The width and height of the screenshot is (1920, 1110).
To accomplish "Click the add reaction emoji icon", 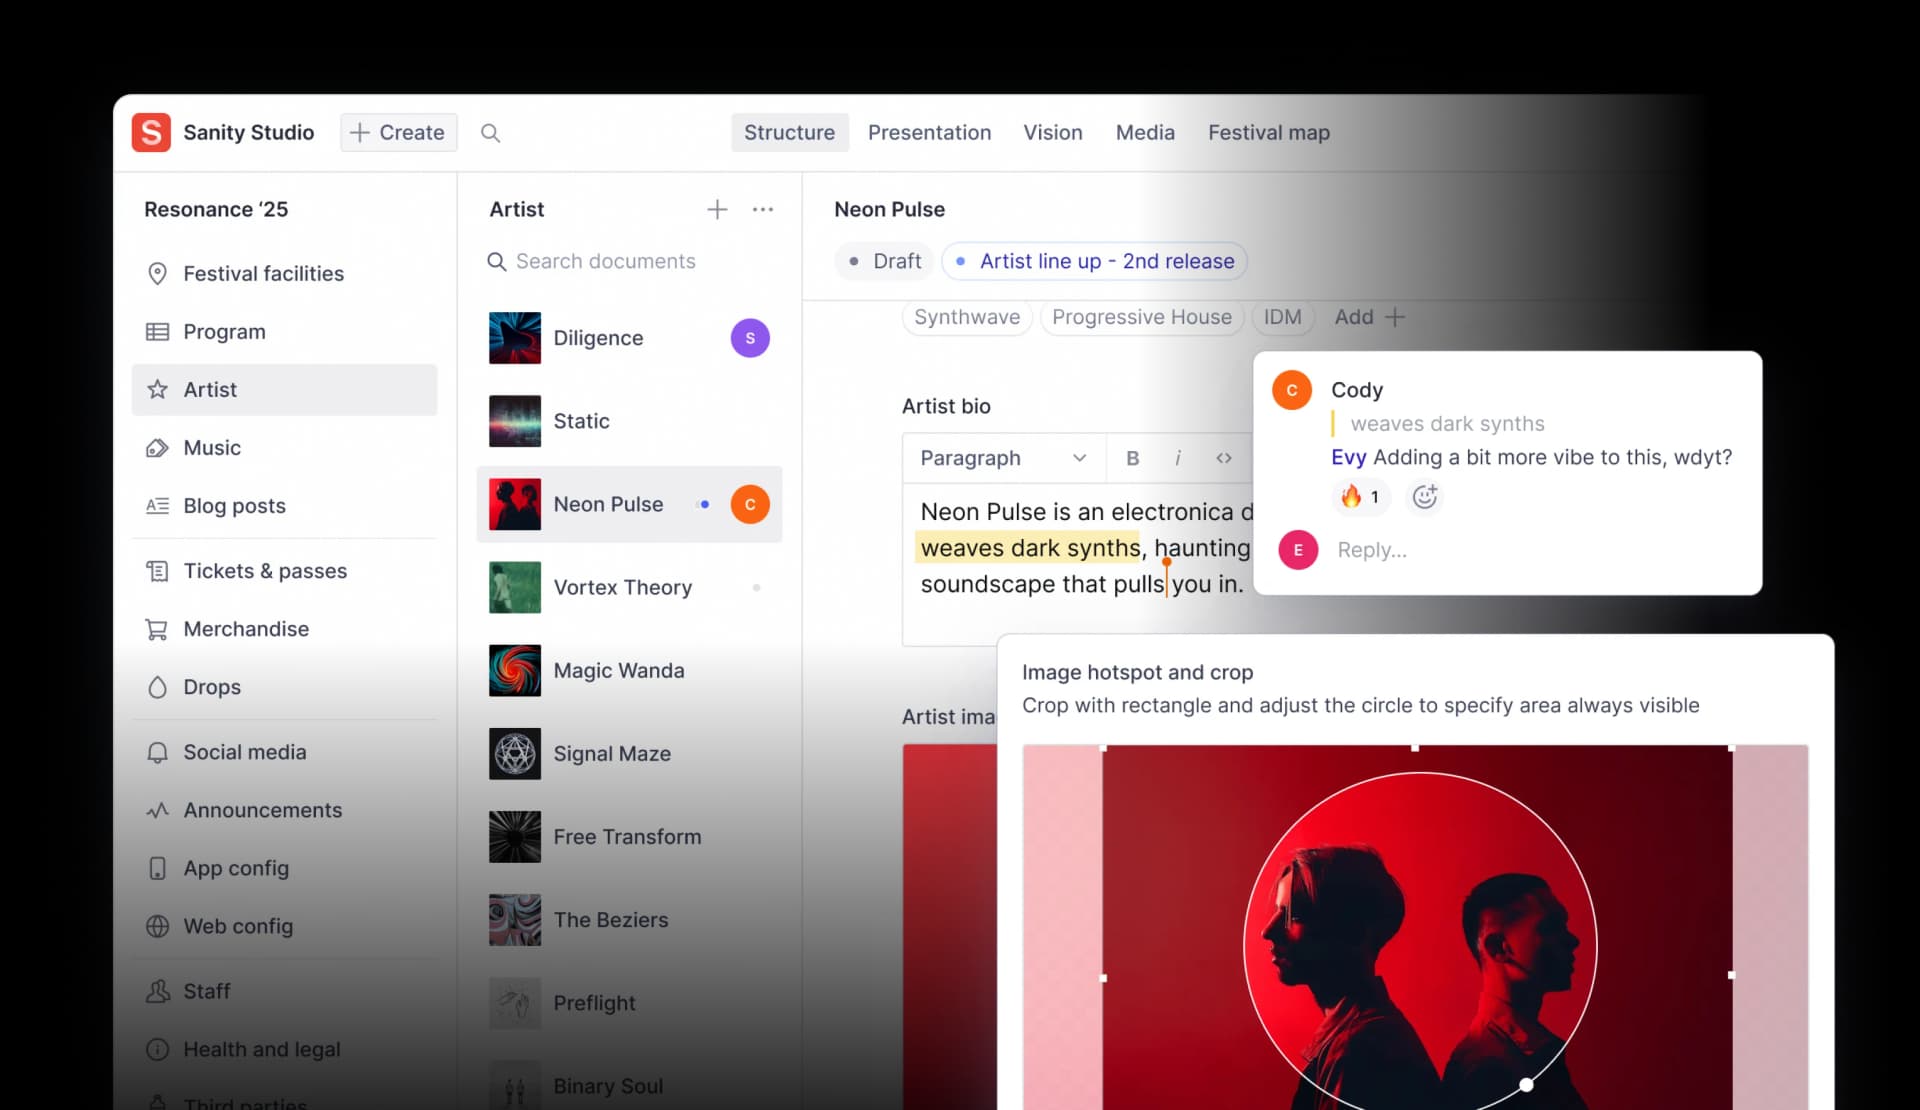I will tap(1424, 496).
